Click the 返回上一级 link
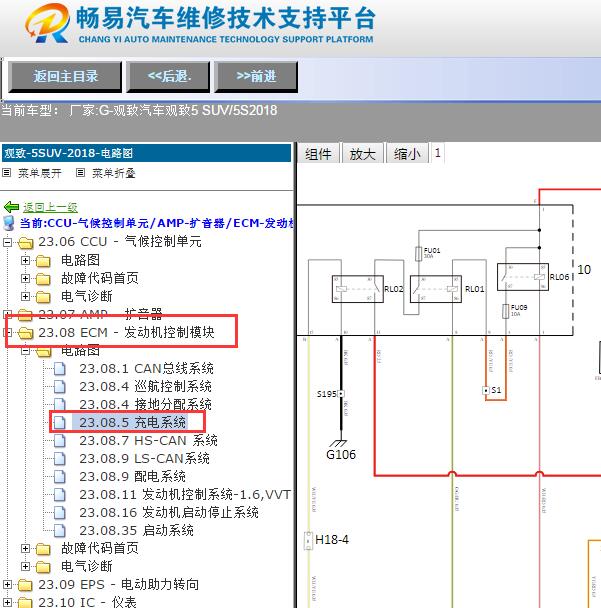This screenshot has width=601, height=608. point(50,207)
